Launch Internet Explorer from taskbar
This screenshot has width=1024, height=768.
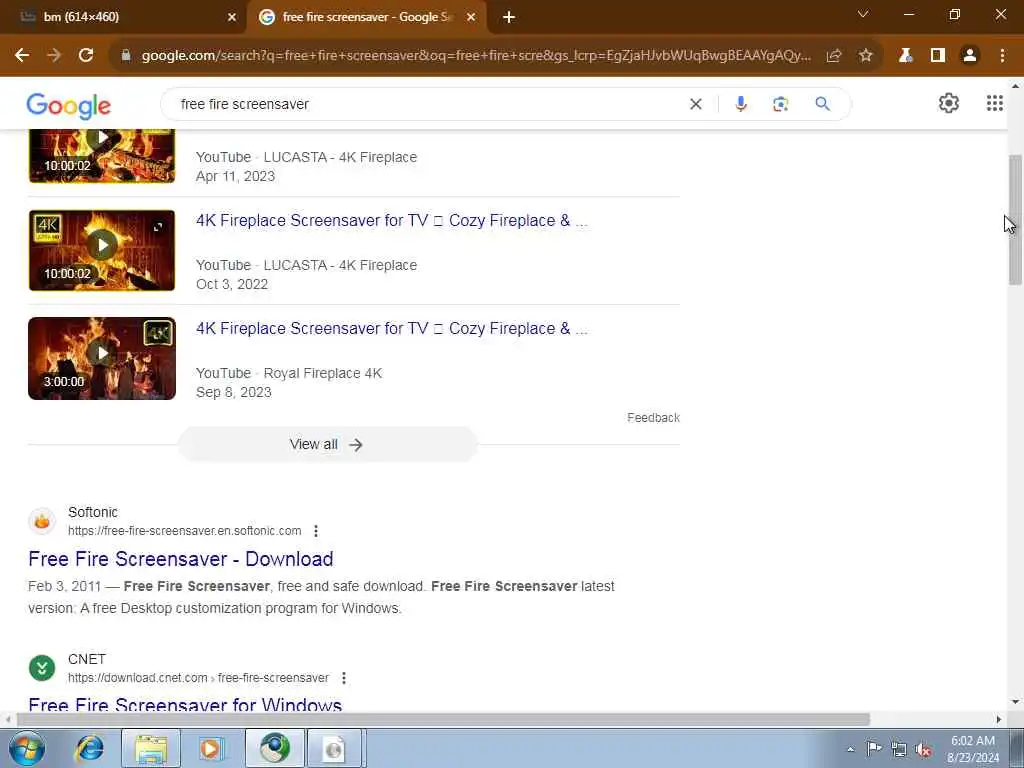pos(89,748)
